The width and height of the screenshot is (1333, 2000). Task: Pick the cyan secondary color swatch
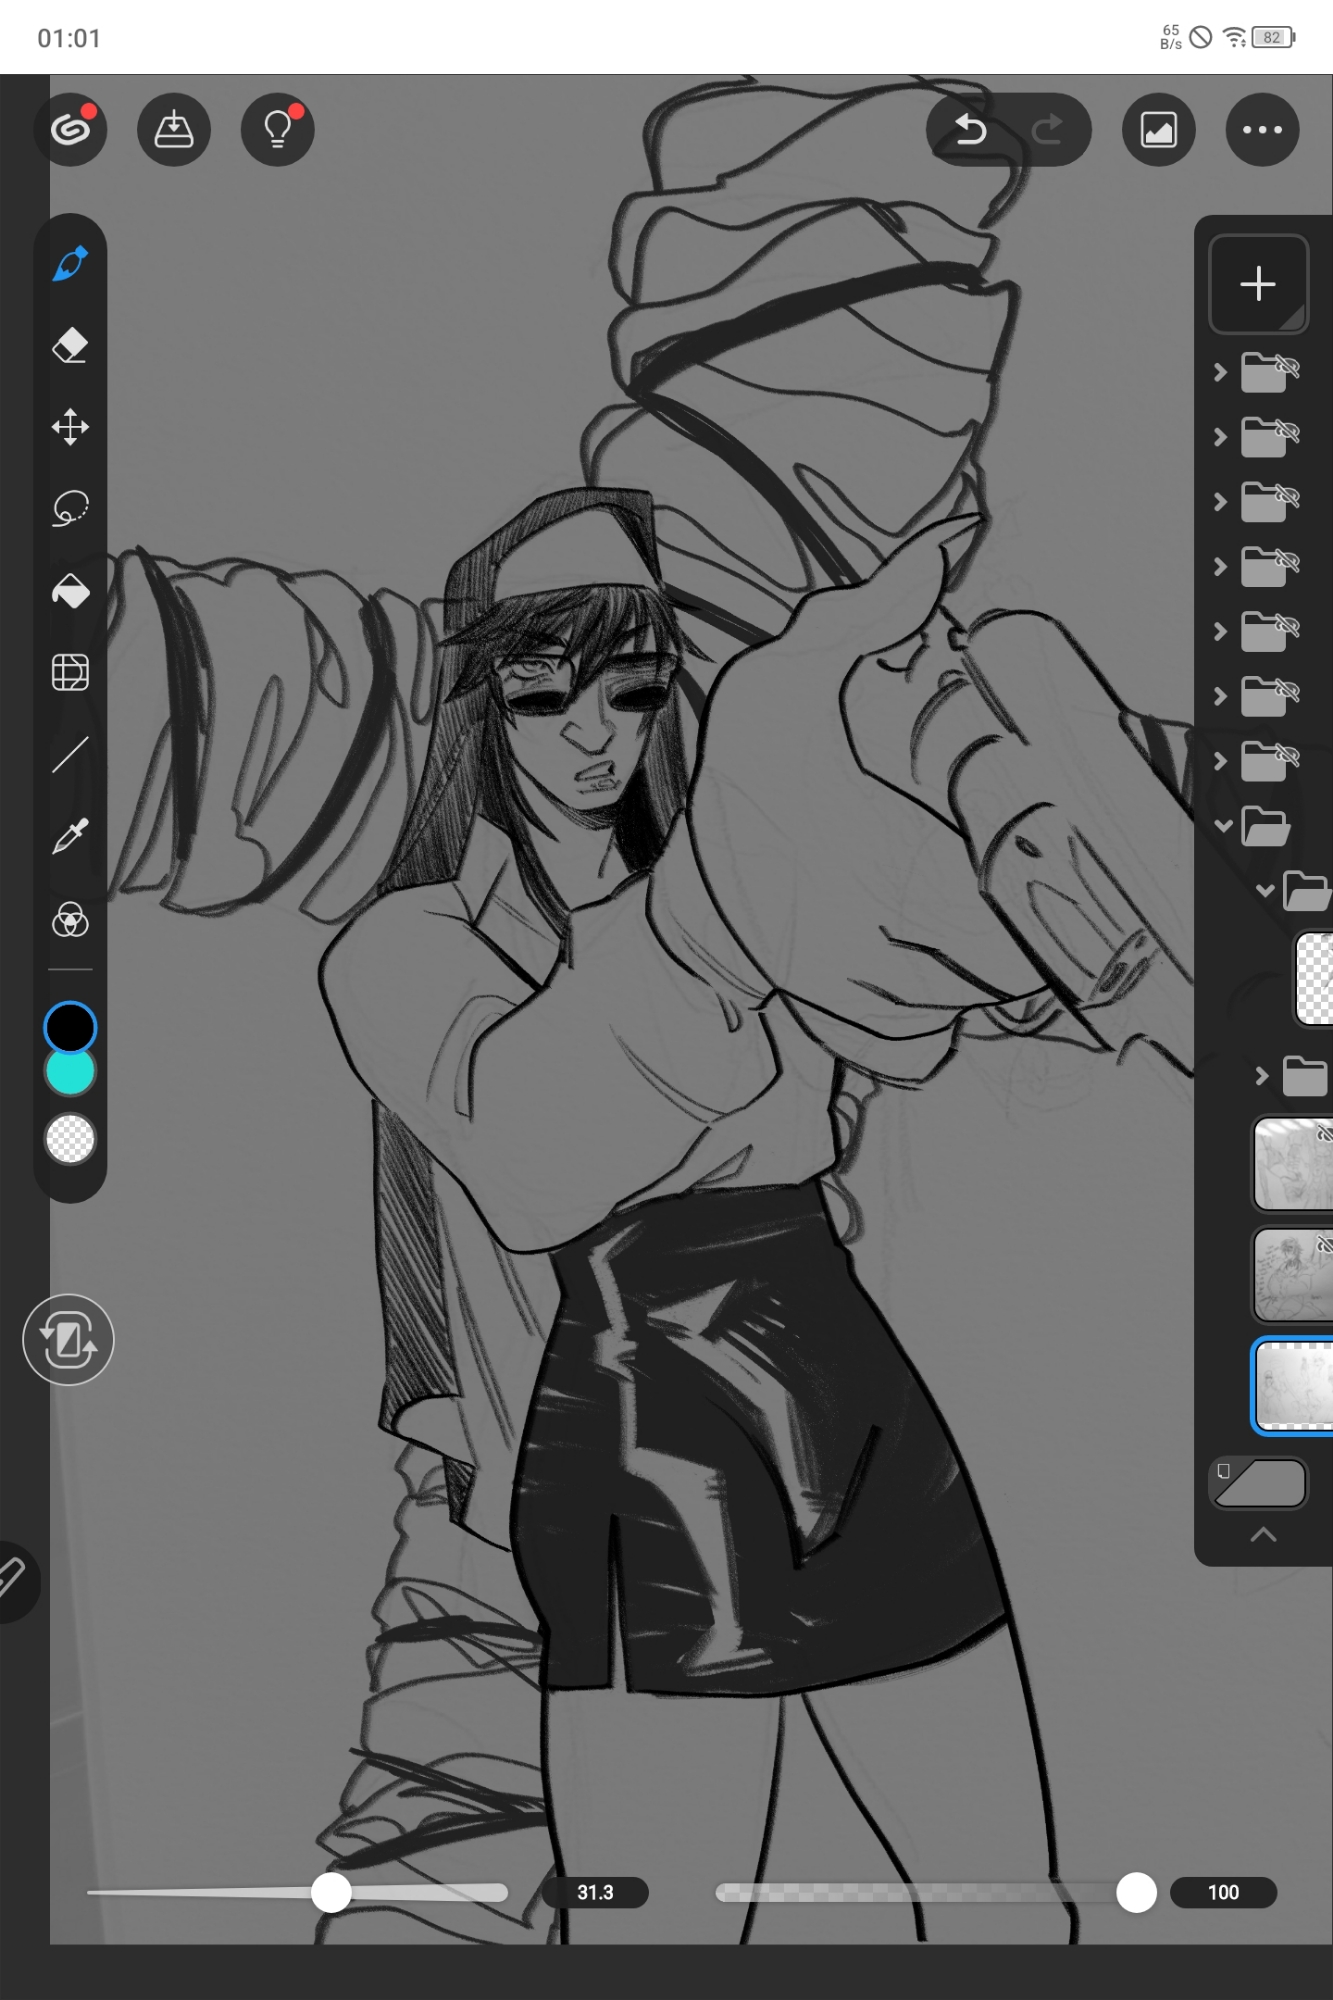(70, 1073)
